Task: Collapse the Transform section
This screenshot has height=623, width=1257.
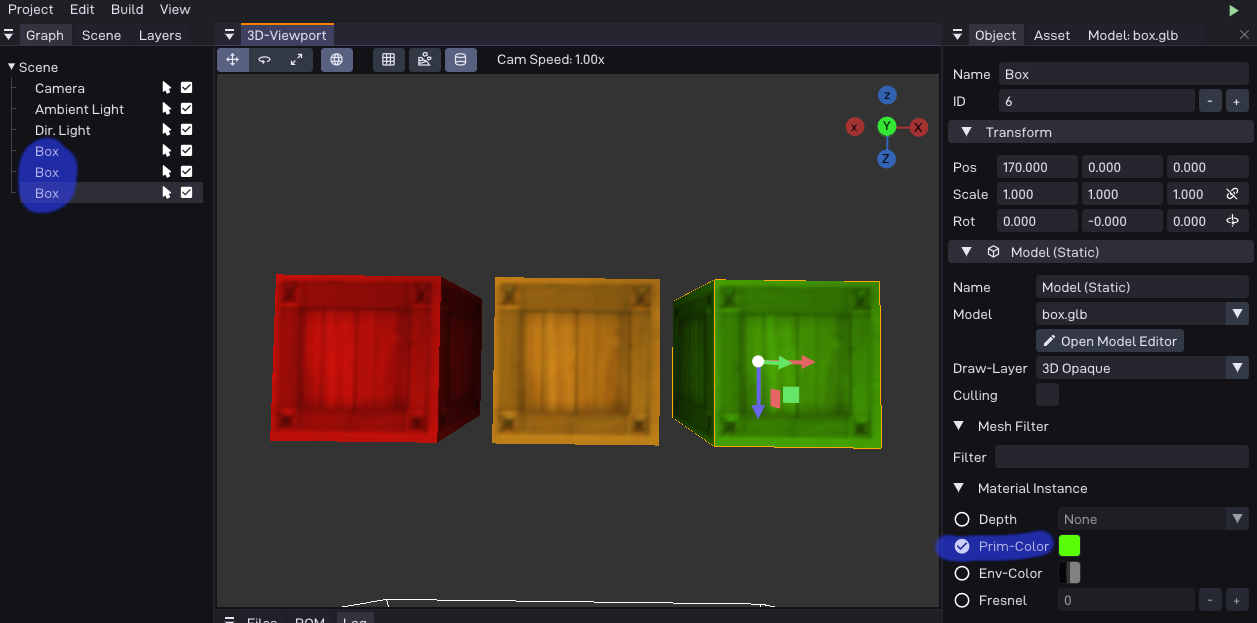Action: [966, 132]
